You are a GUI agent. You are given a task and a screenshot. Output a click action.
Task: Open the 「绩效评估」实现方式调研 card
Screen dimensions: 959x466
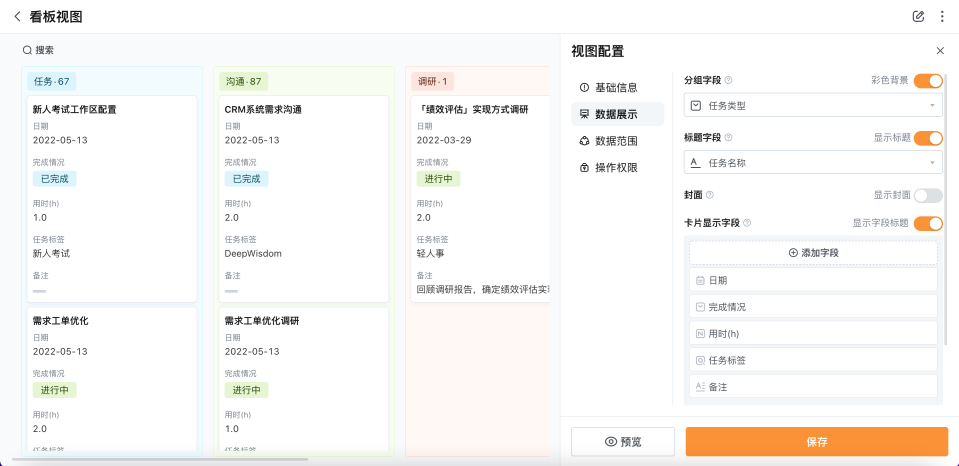(480, 199)
